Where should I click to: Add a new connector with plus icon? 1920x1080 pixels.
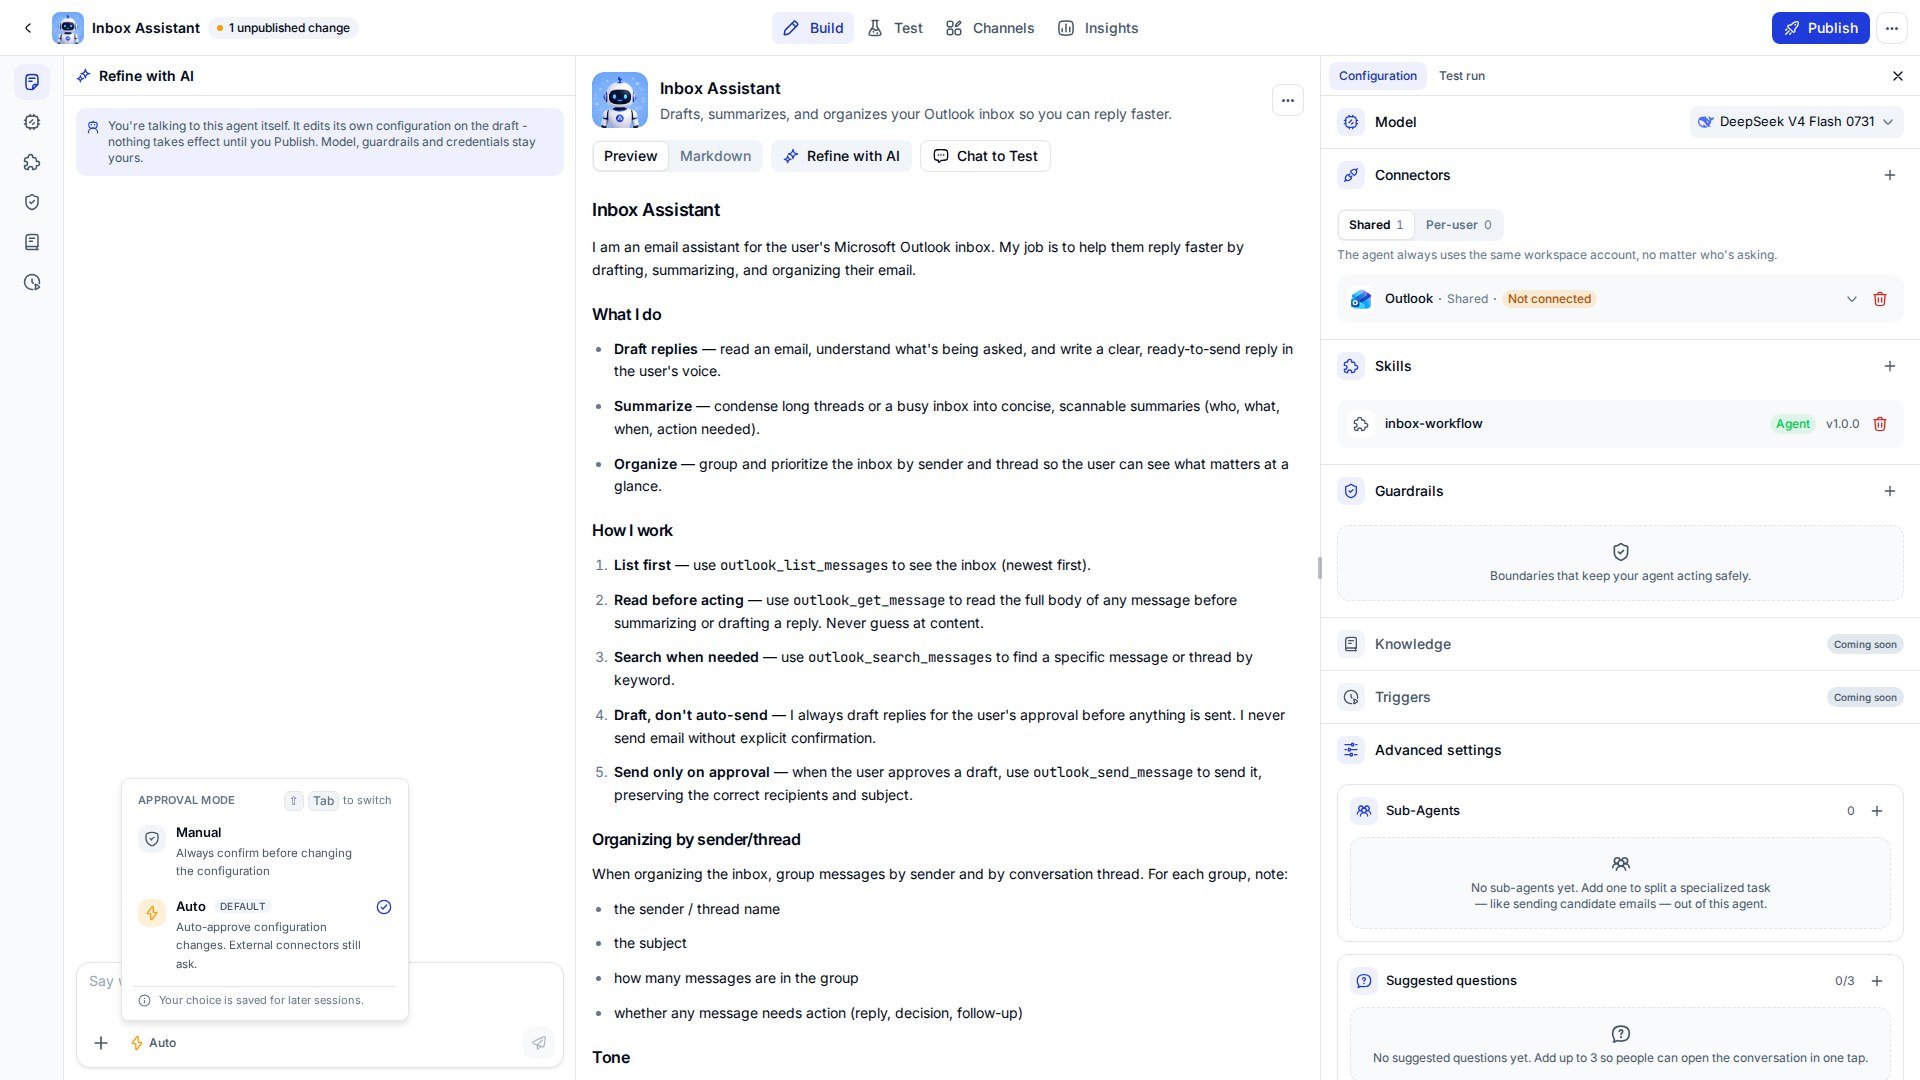[1889, 175]
